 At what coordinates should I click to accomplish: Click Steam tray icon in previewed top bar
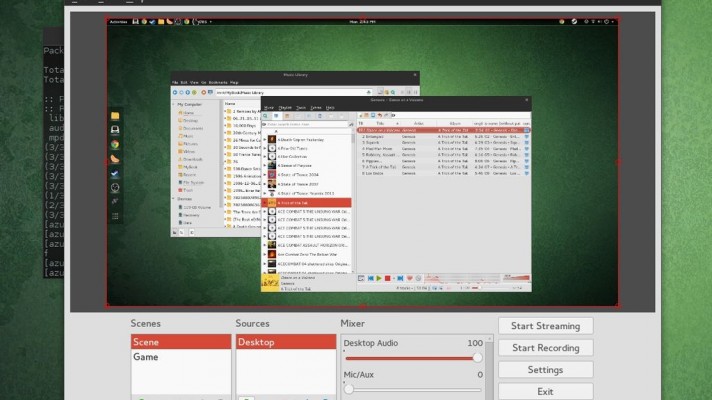[x=574, y=21]
